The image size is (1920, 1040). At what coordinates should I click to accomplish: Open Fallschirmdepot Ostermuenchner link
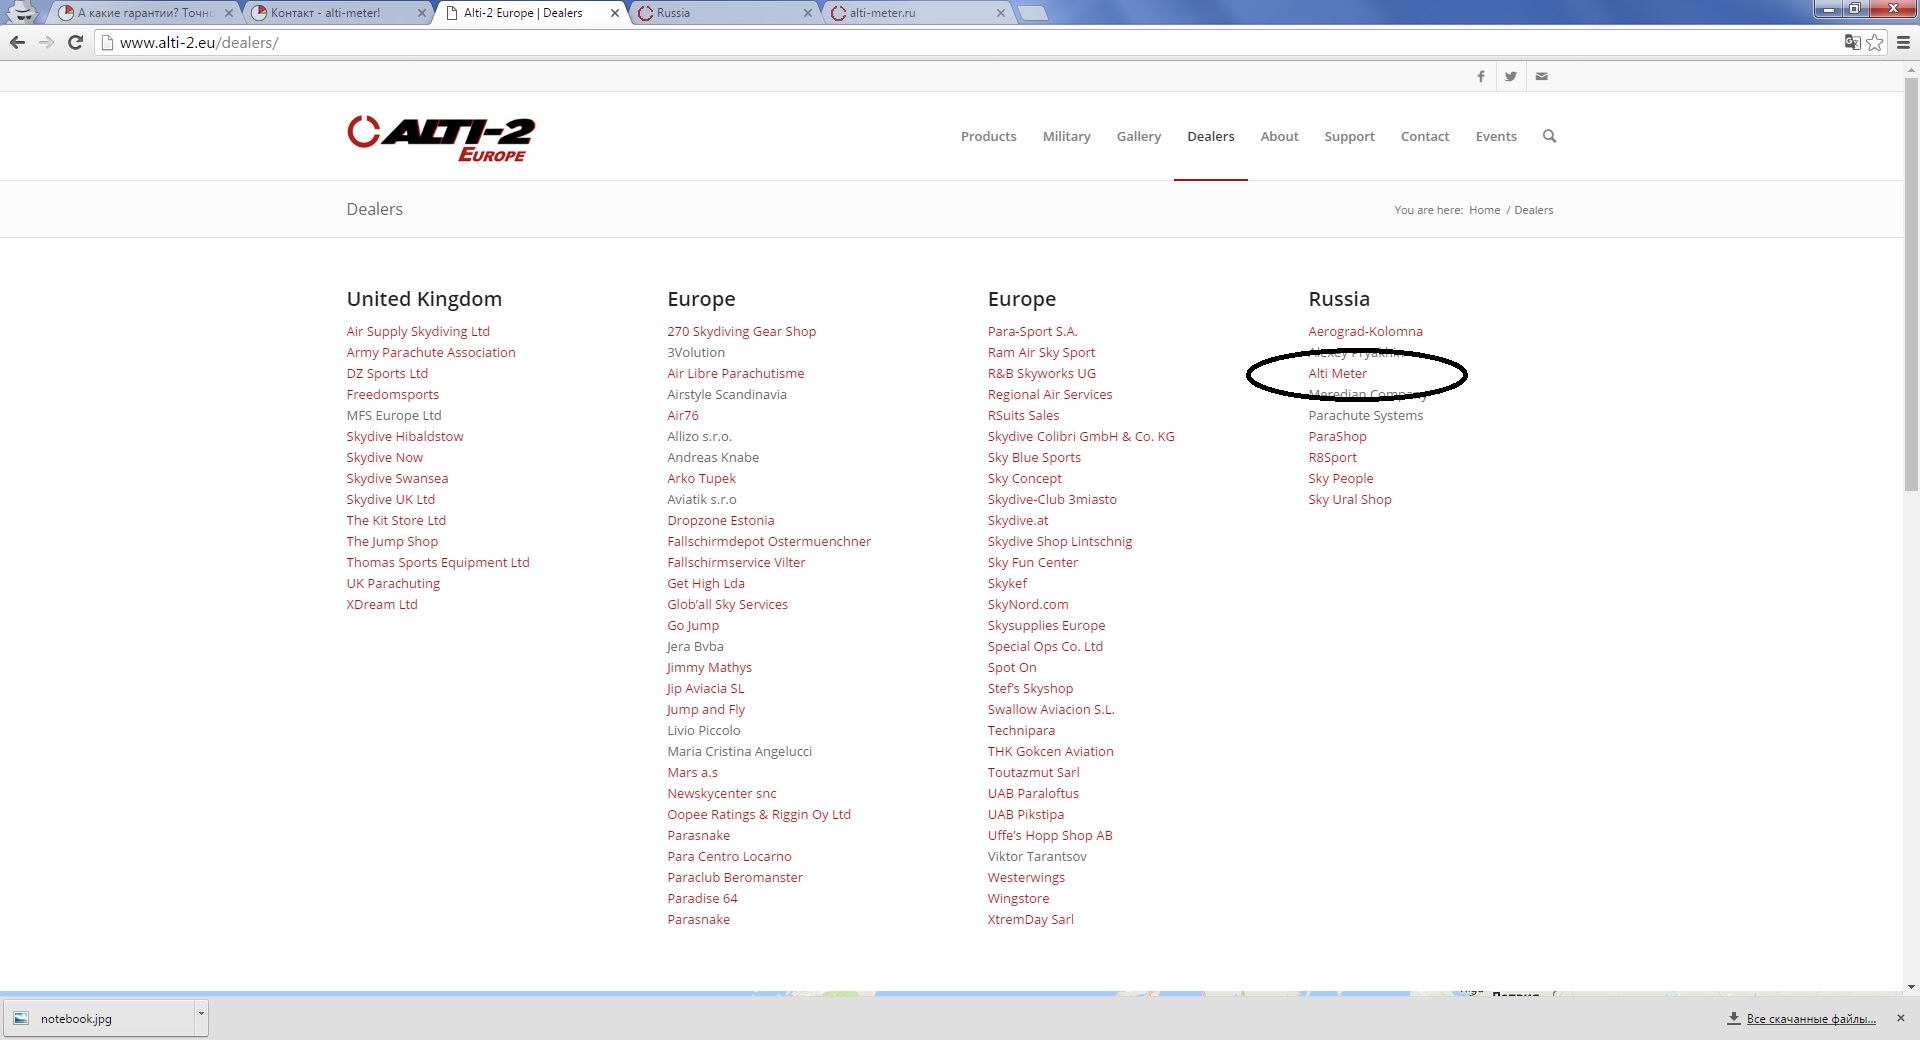coord(769,541)
